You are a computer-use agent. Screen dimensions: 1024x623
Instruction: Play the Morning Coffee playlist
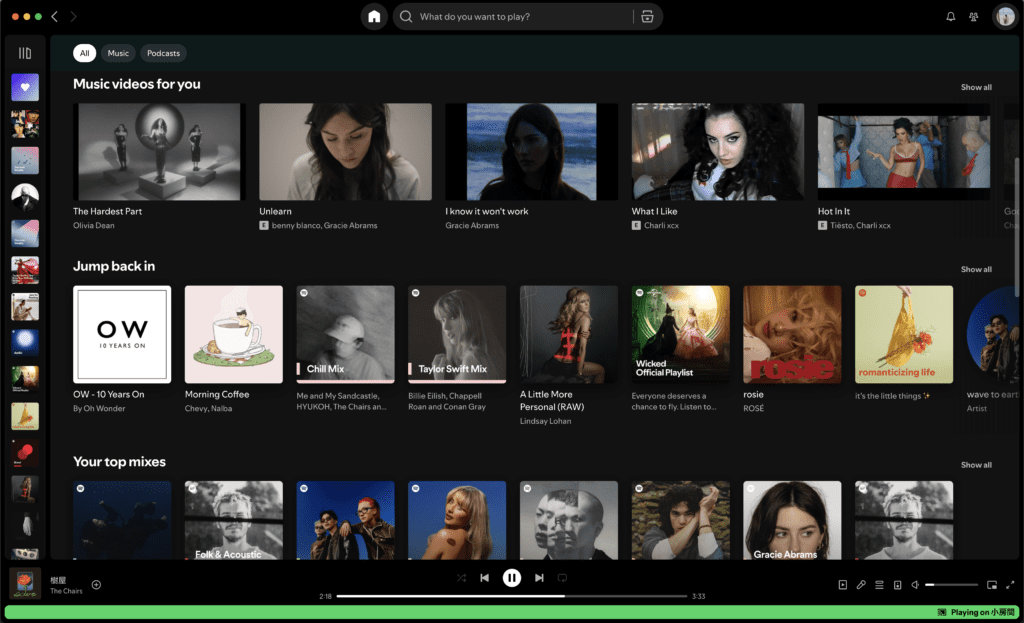point(233,334)
